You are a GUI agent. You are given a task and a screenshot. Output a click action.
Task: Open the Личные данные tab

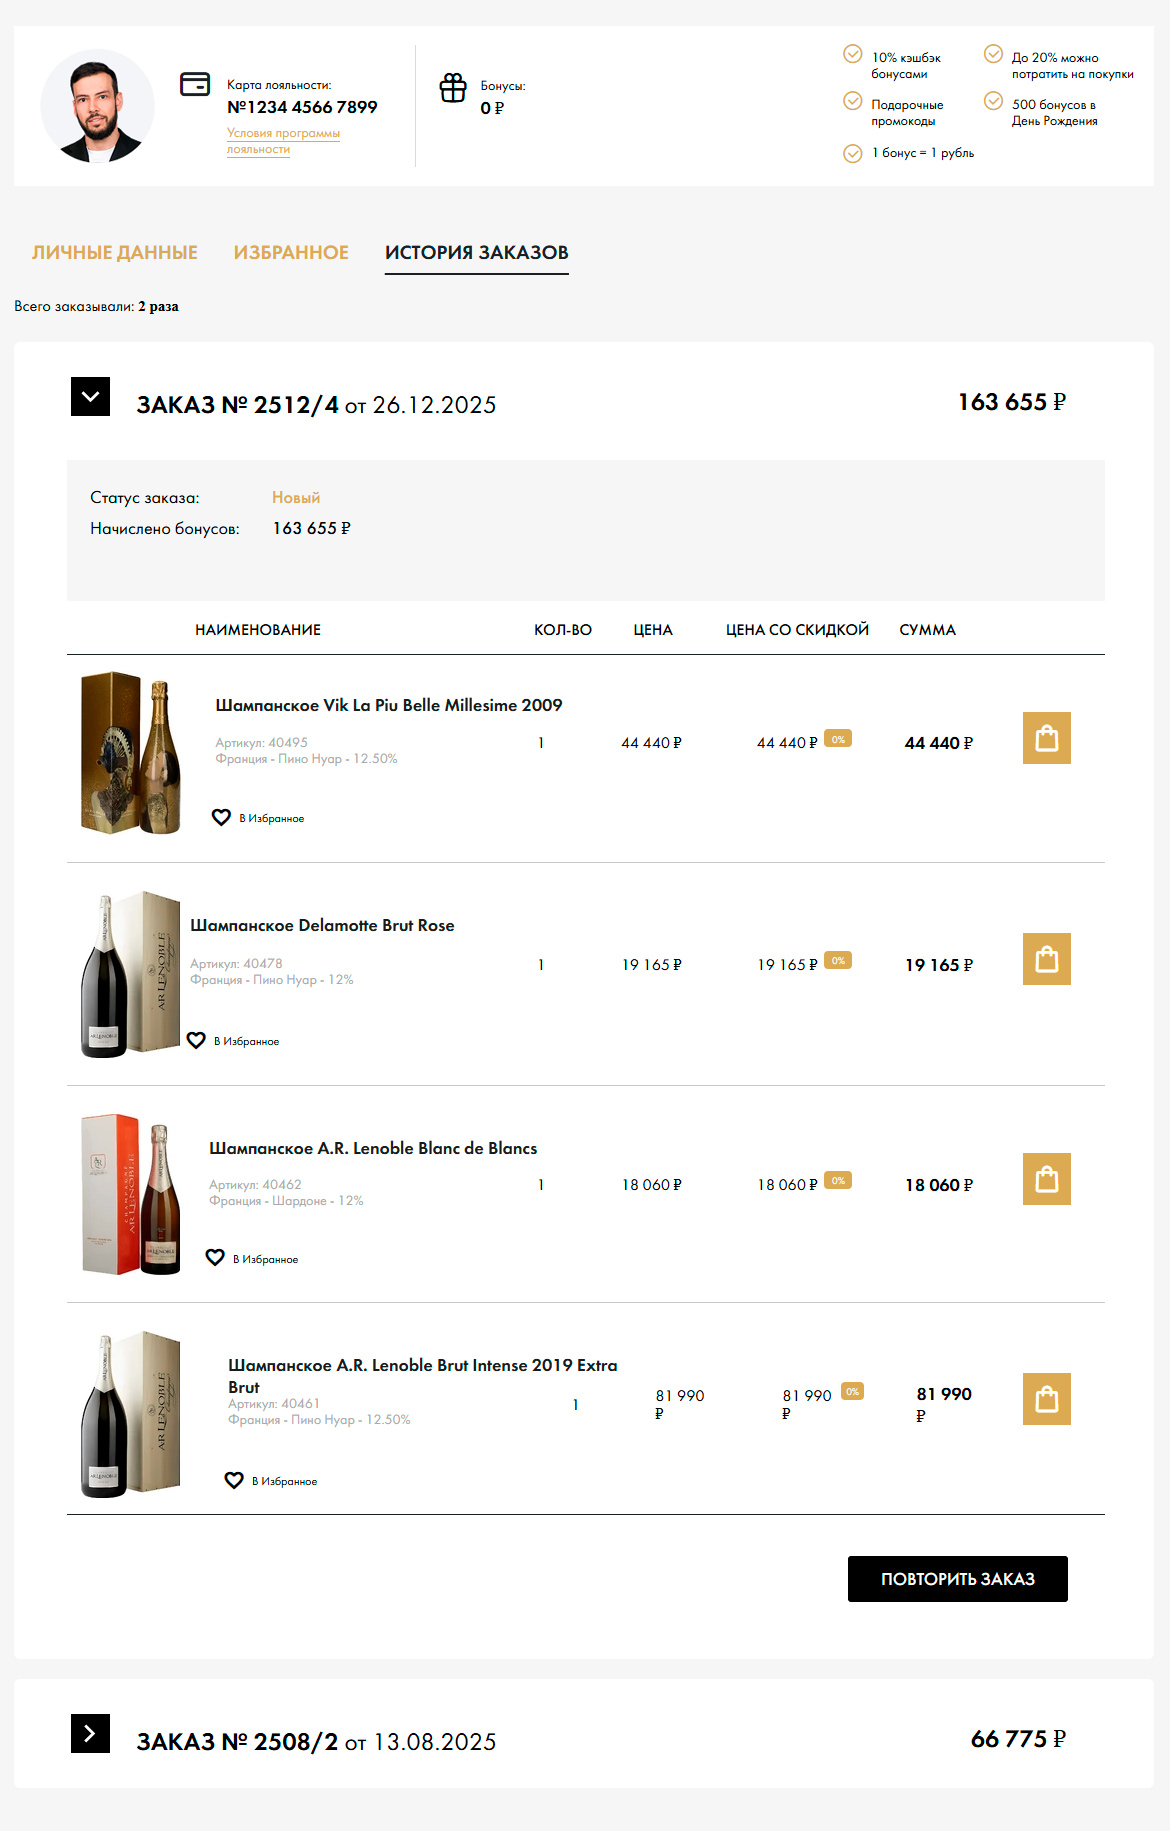(115, 253)
